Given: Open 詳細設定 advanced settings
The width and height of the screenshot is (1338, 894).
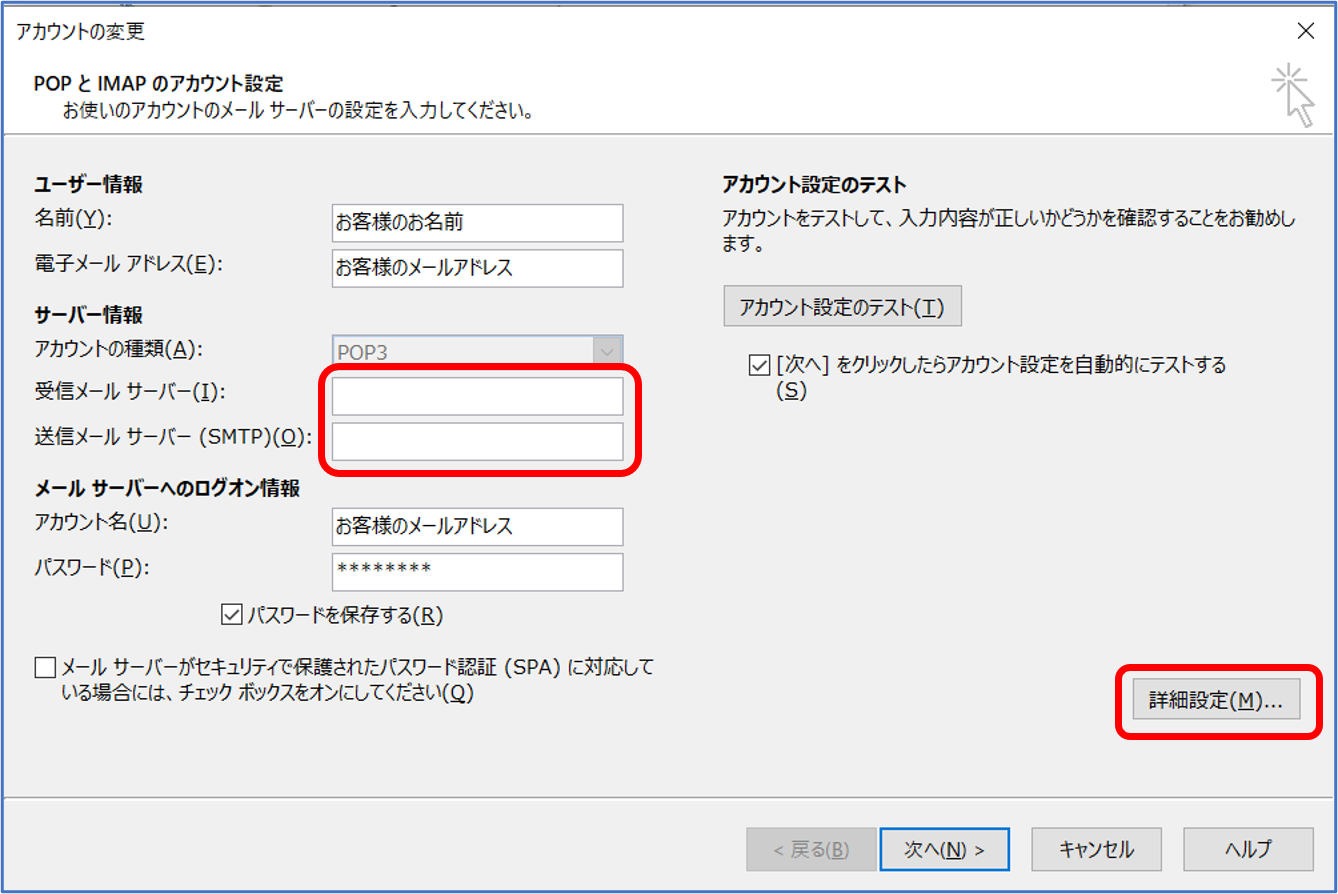Looking at the screenshot, I should click(1215, 701).
